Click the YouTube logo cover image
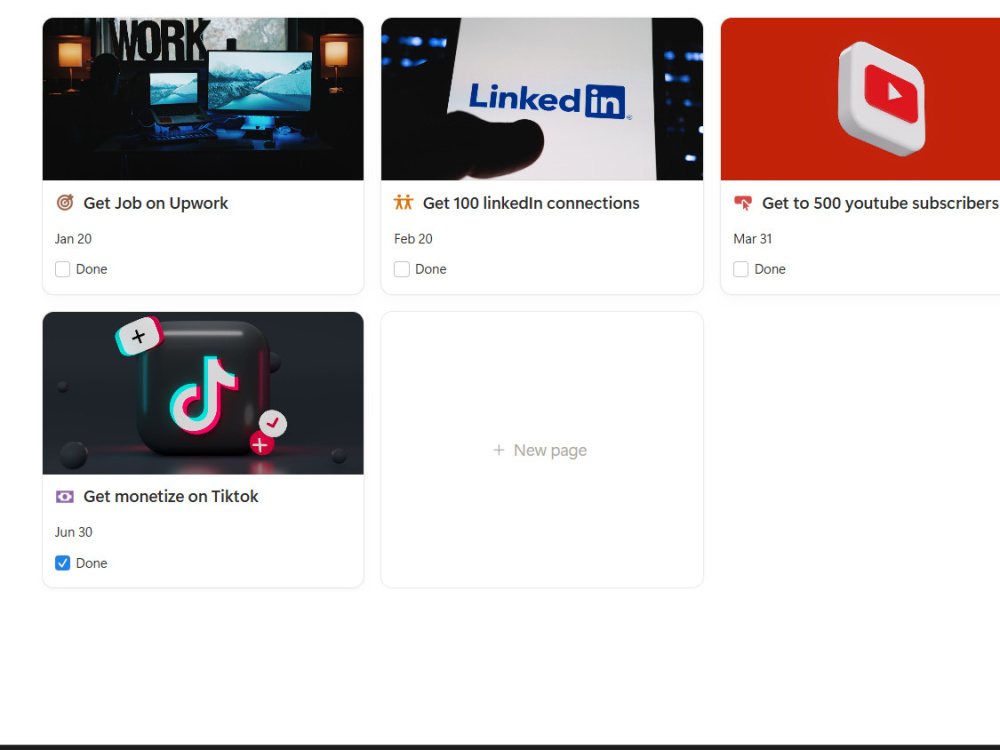 860,99
